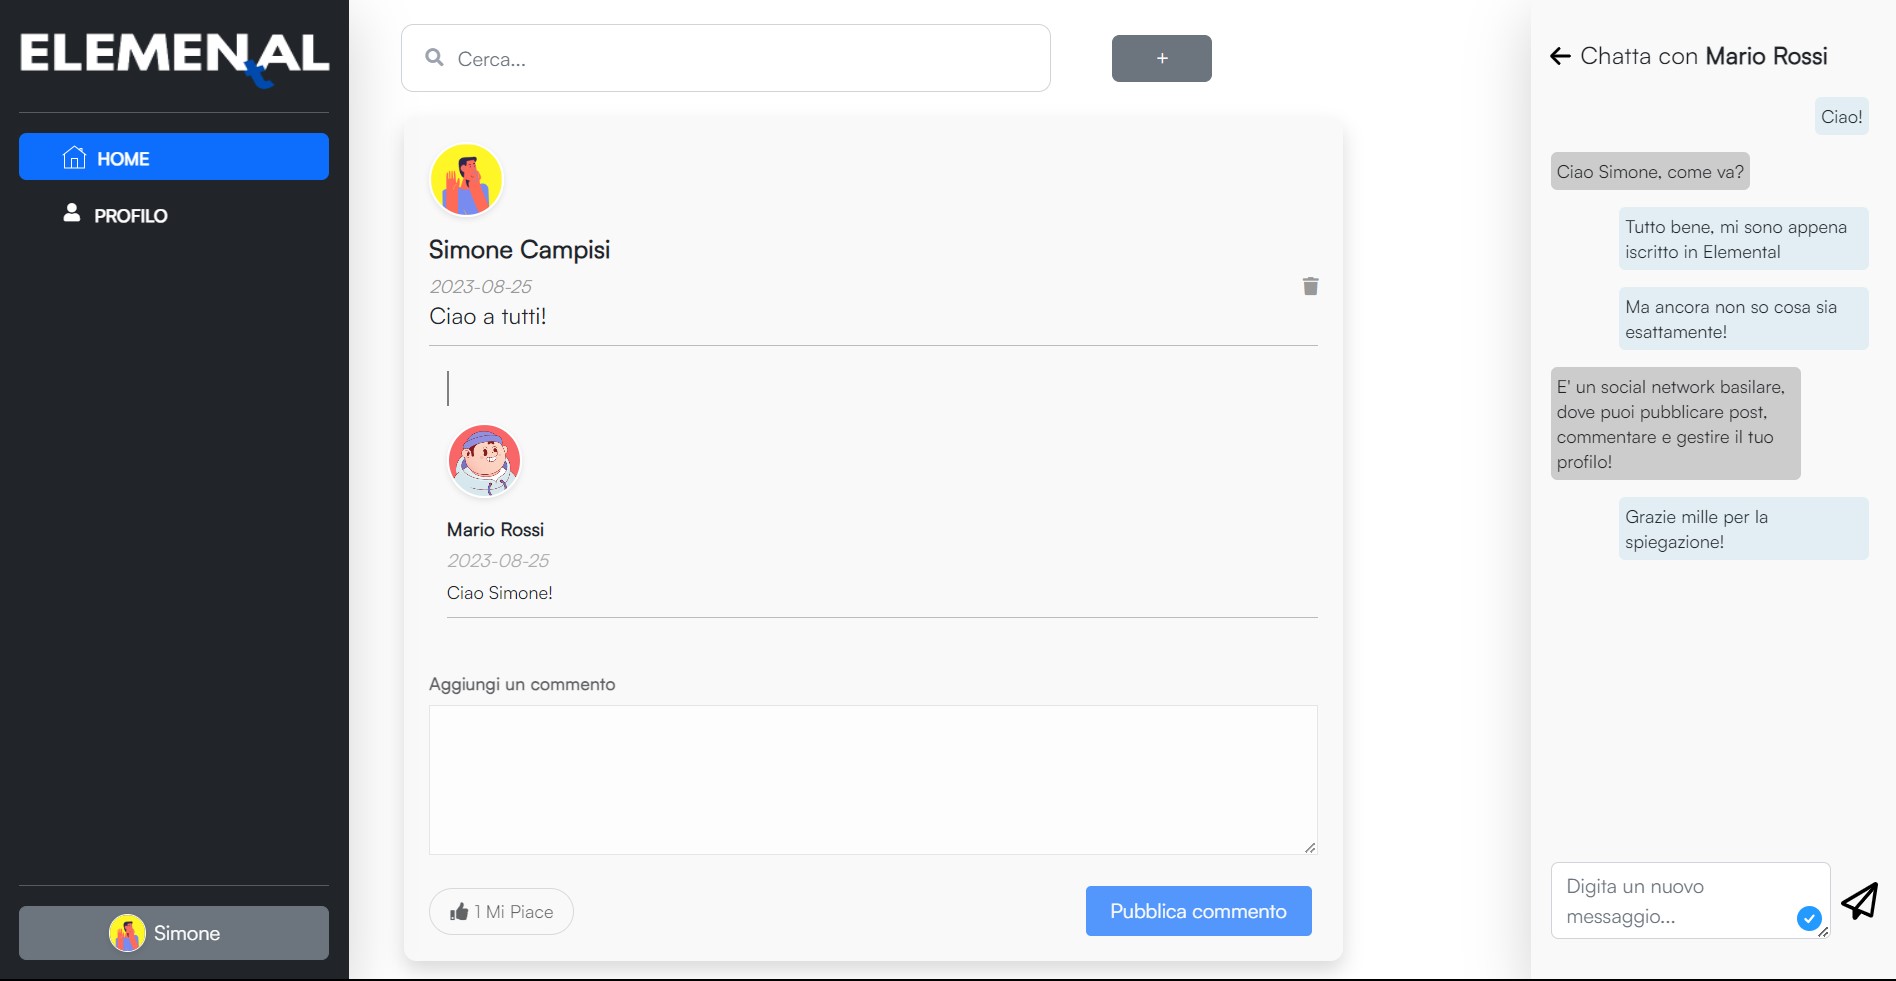
Task: Click the Aggiungi un commento text area
Action: pos(872,779)
